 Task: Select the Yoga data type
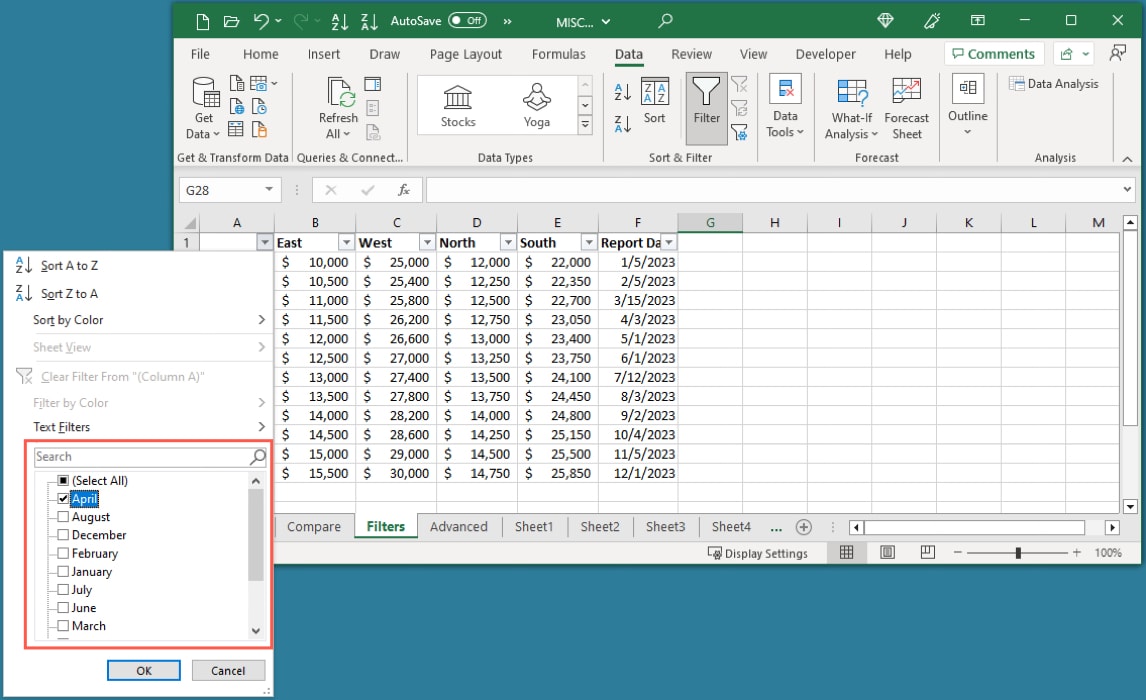537,104
